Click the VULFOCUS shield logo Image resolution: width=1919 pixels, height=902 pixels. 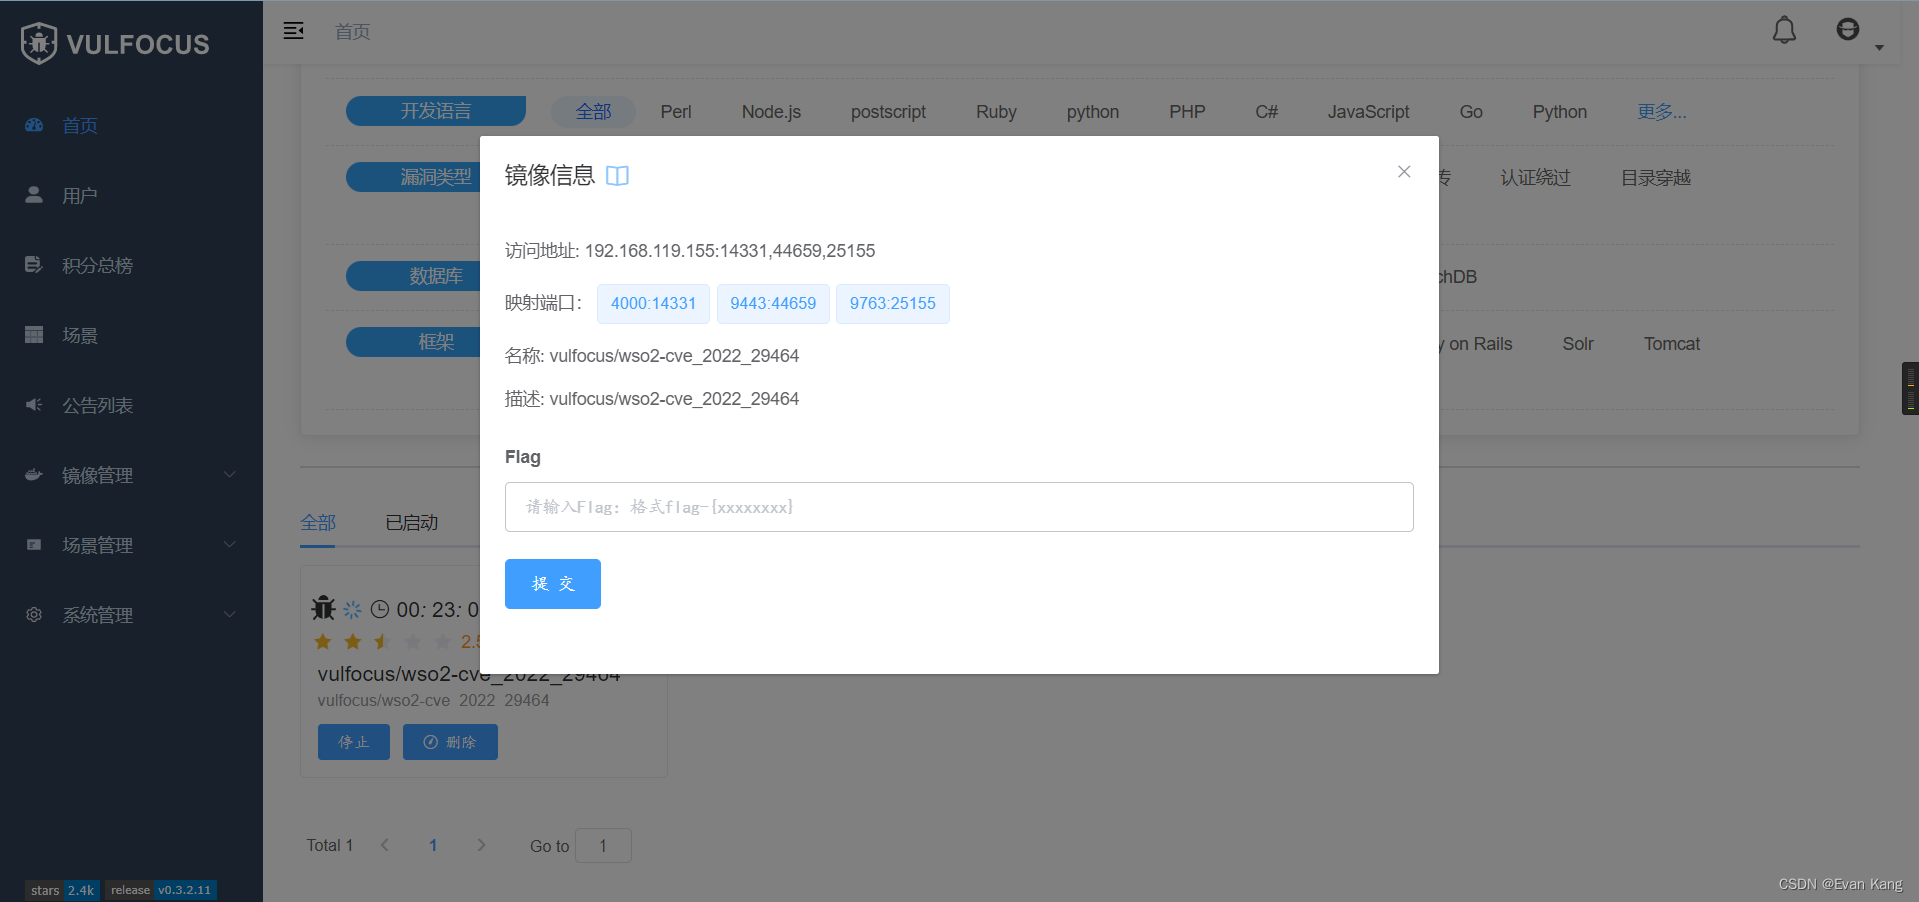pyautogui.click(x=40, y=43)
